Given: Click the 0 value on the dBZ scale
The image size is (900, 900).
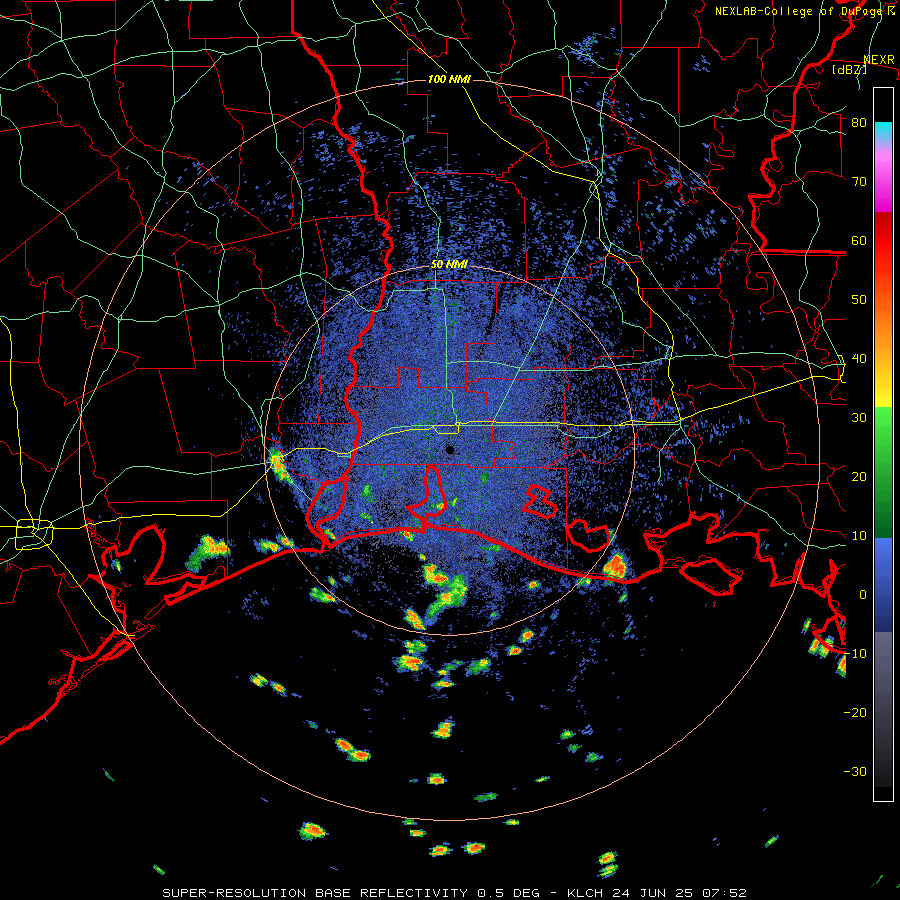Looking at the screenshot, I should 863,595.
